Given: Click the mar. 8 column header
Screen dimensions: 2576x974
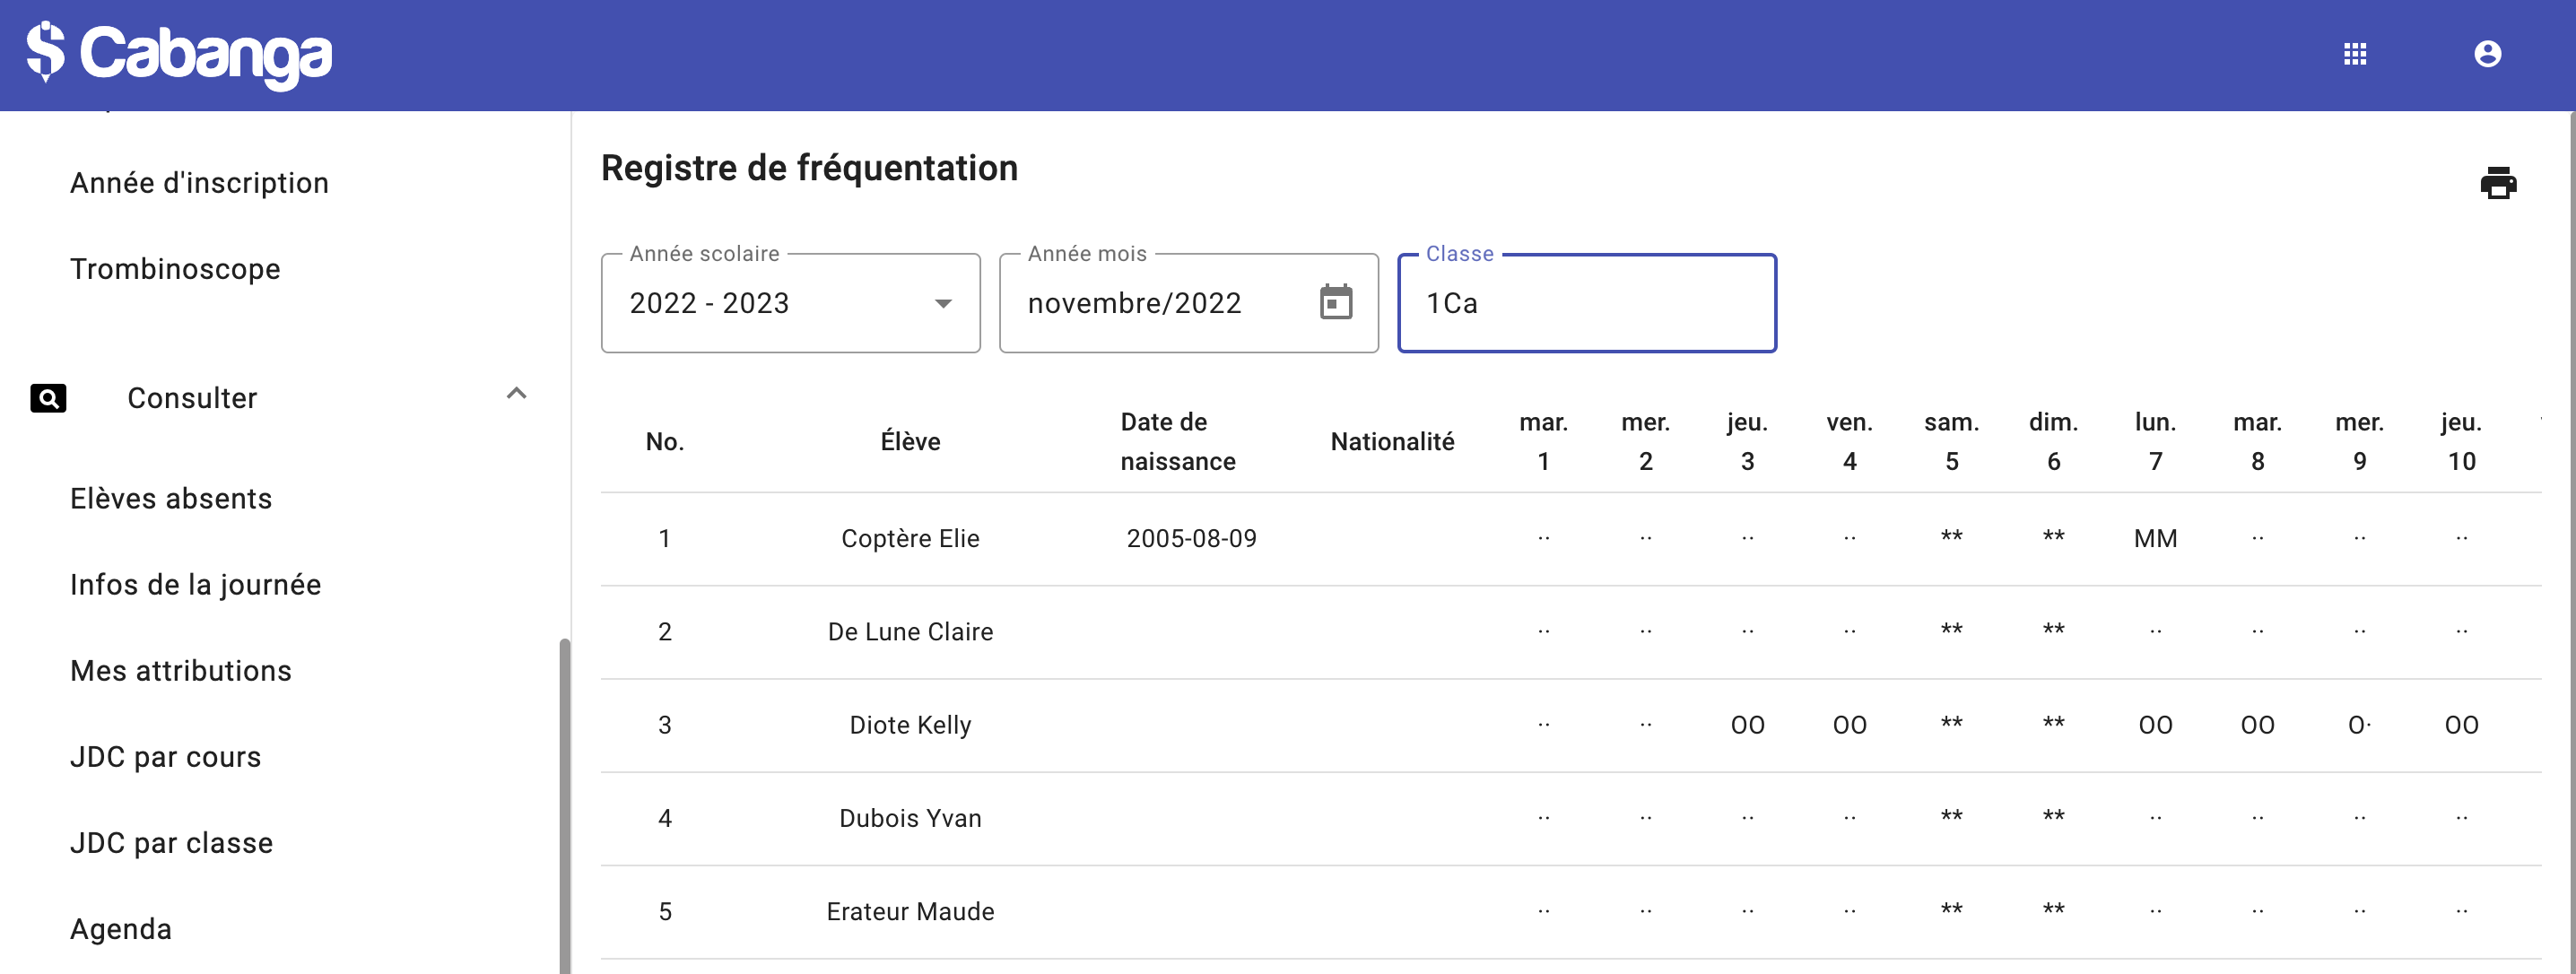Looking at the screenshot, I should [2257, 442].
